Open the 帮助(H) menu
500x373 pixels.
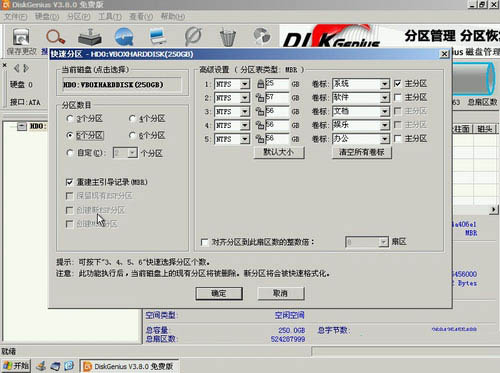click(x=173, y=16)
